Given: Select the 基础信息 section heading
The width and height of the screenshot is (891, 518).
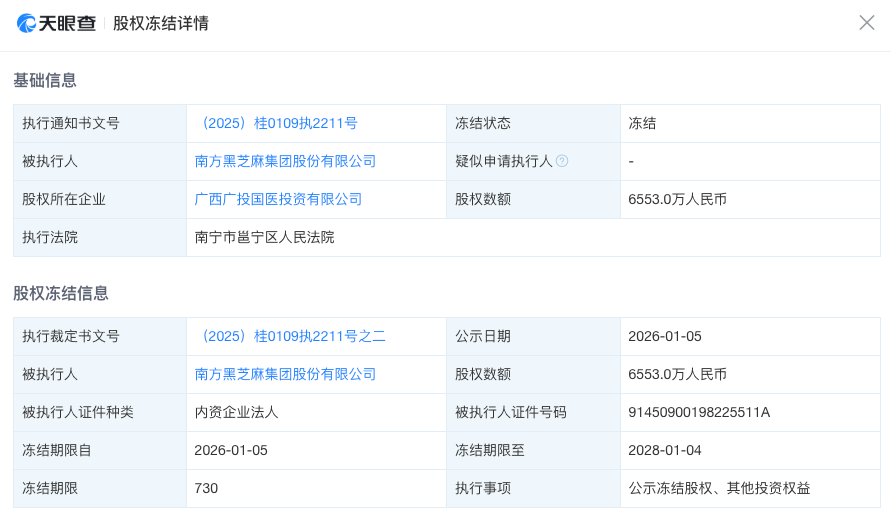Looking at the screenshot, I should [x=45, y=80].
